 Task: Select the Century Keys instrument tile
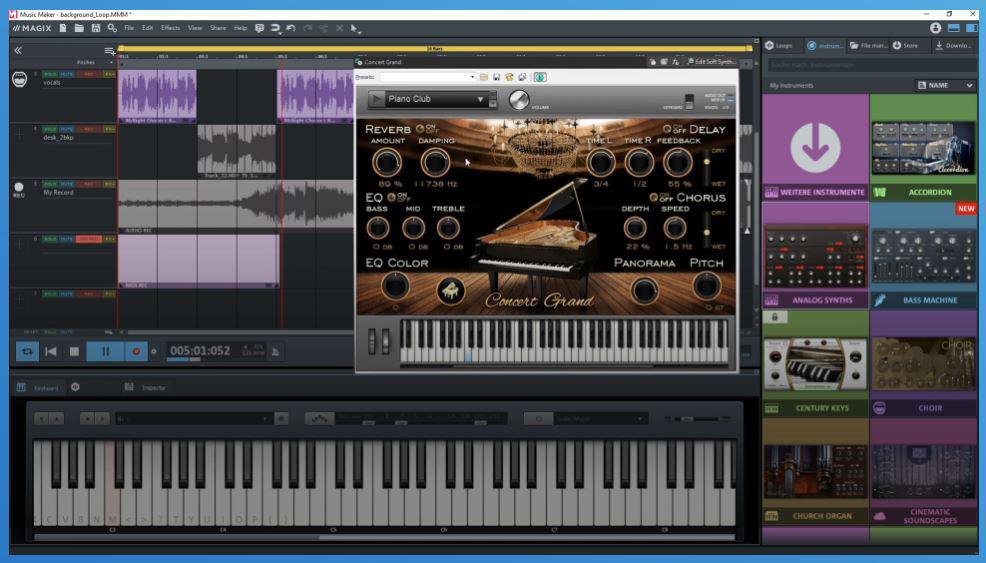click(816, 364)
